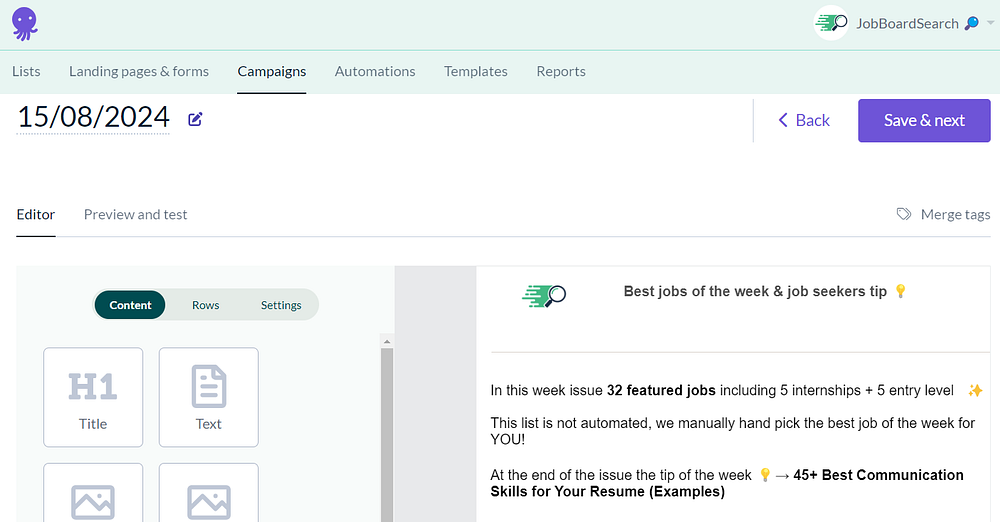Click the Merge tags tag icon
The image size is (1000, 522).
[904, 214]
